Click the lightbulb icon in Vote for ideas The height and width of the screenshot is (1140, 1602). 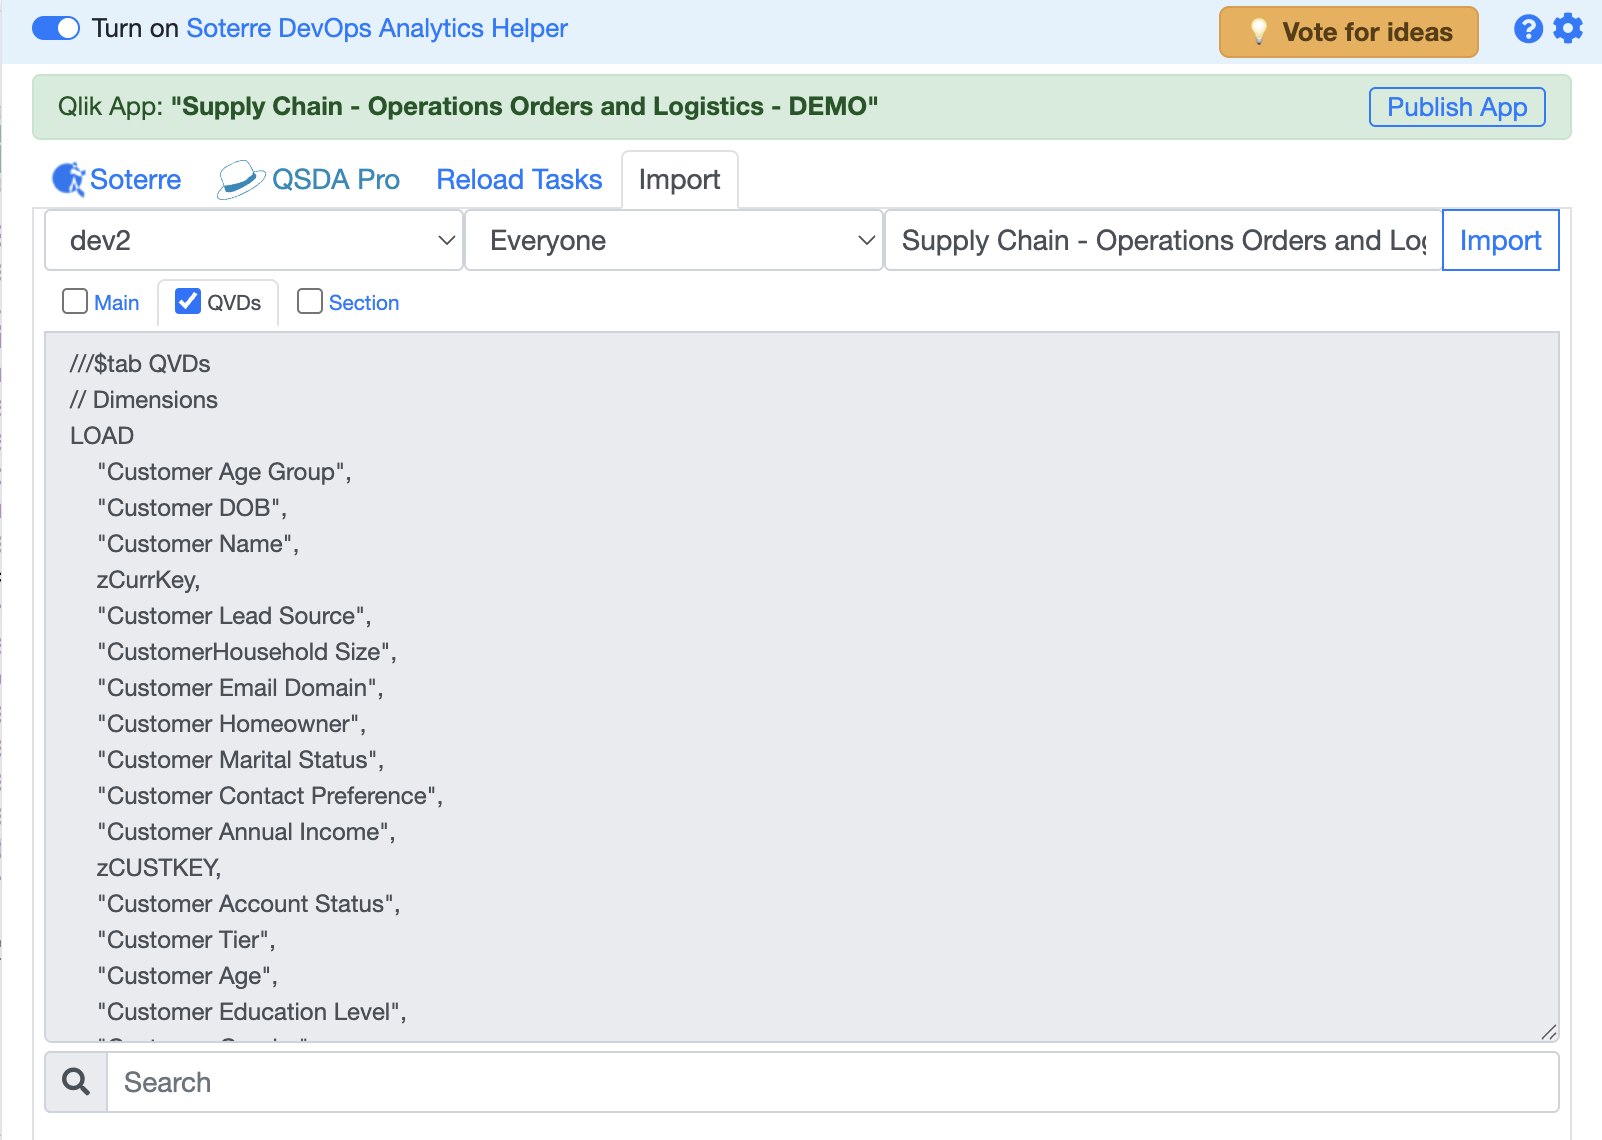[1259, 32]
